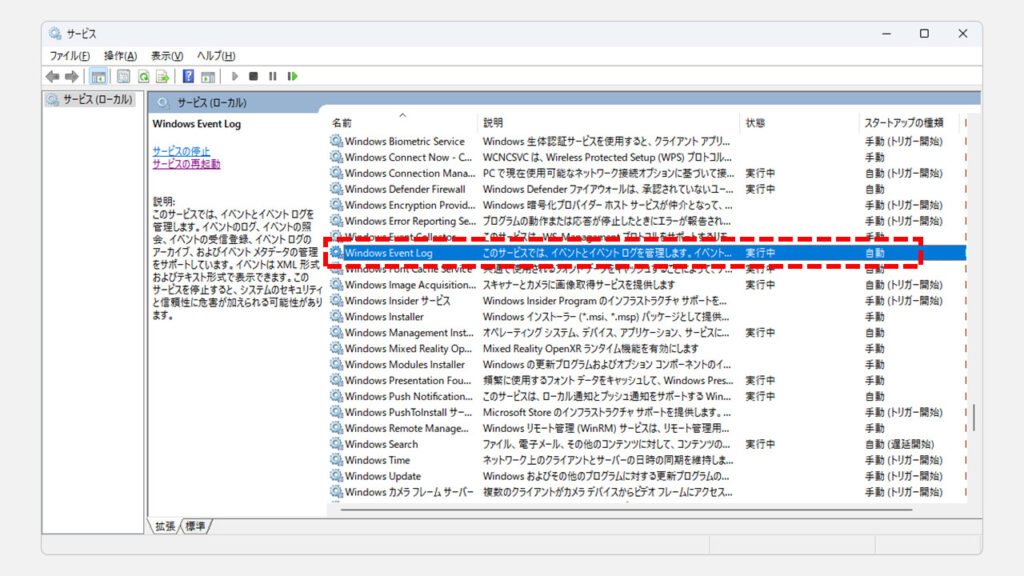Toggle the action pane toolbar icon

point(208,76)
